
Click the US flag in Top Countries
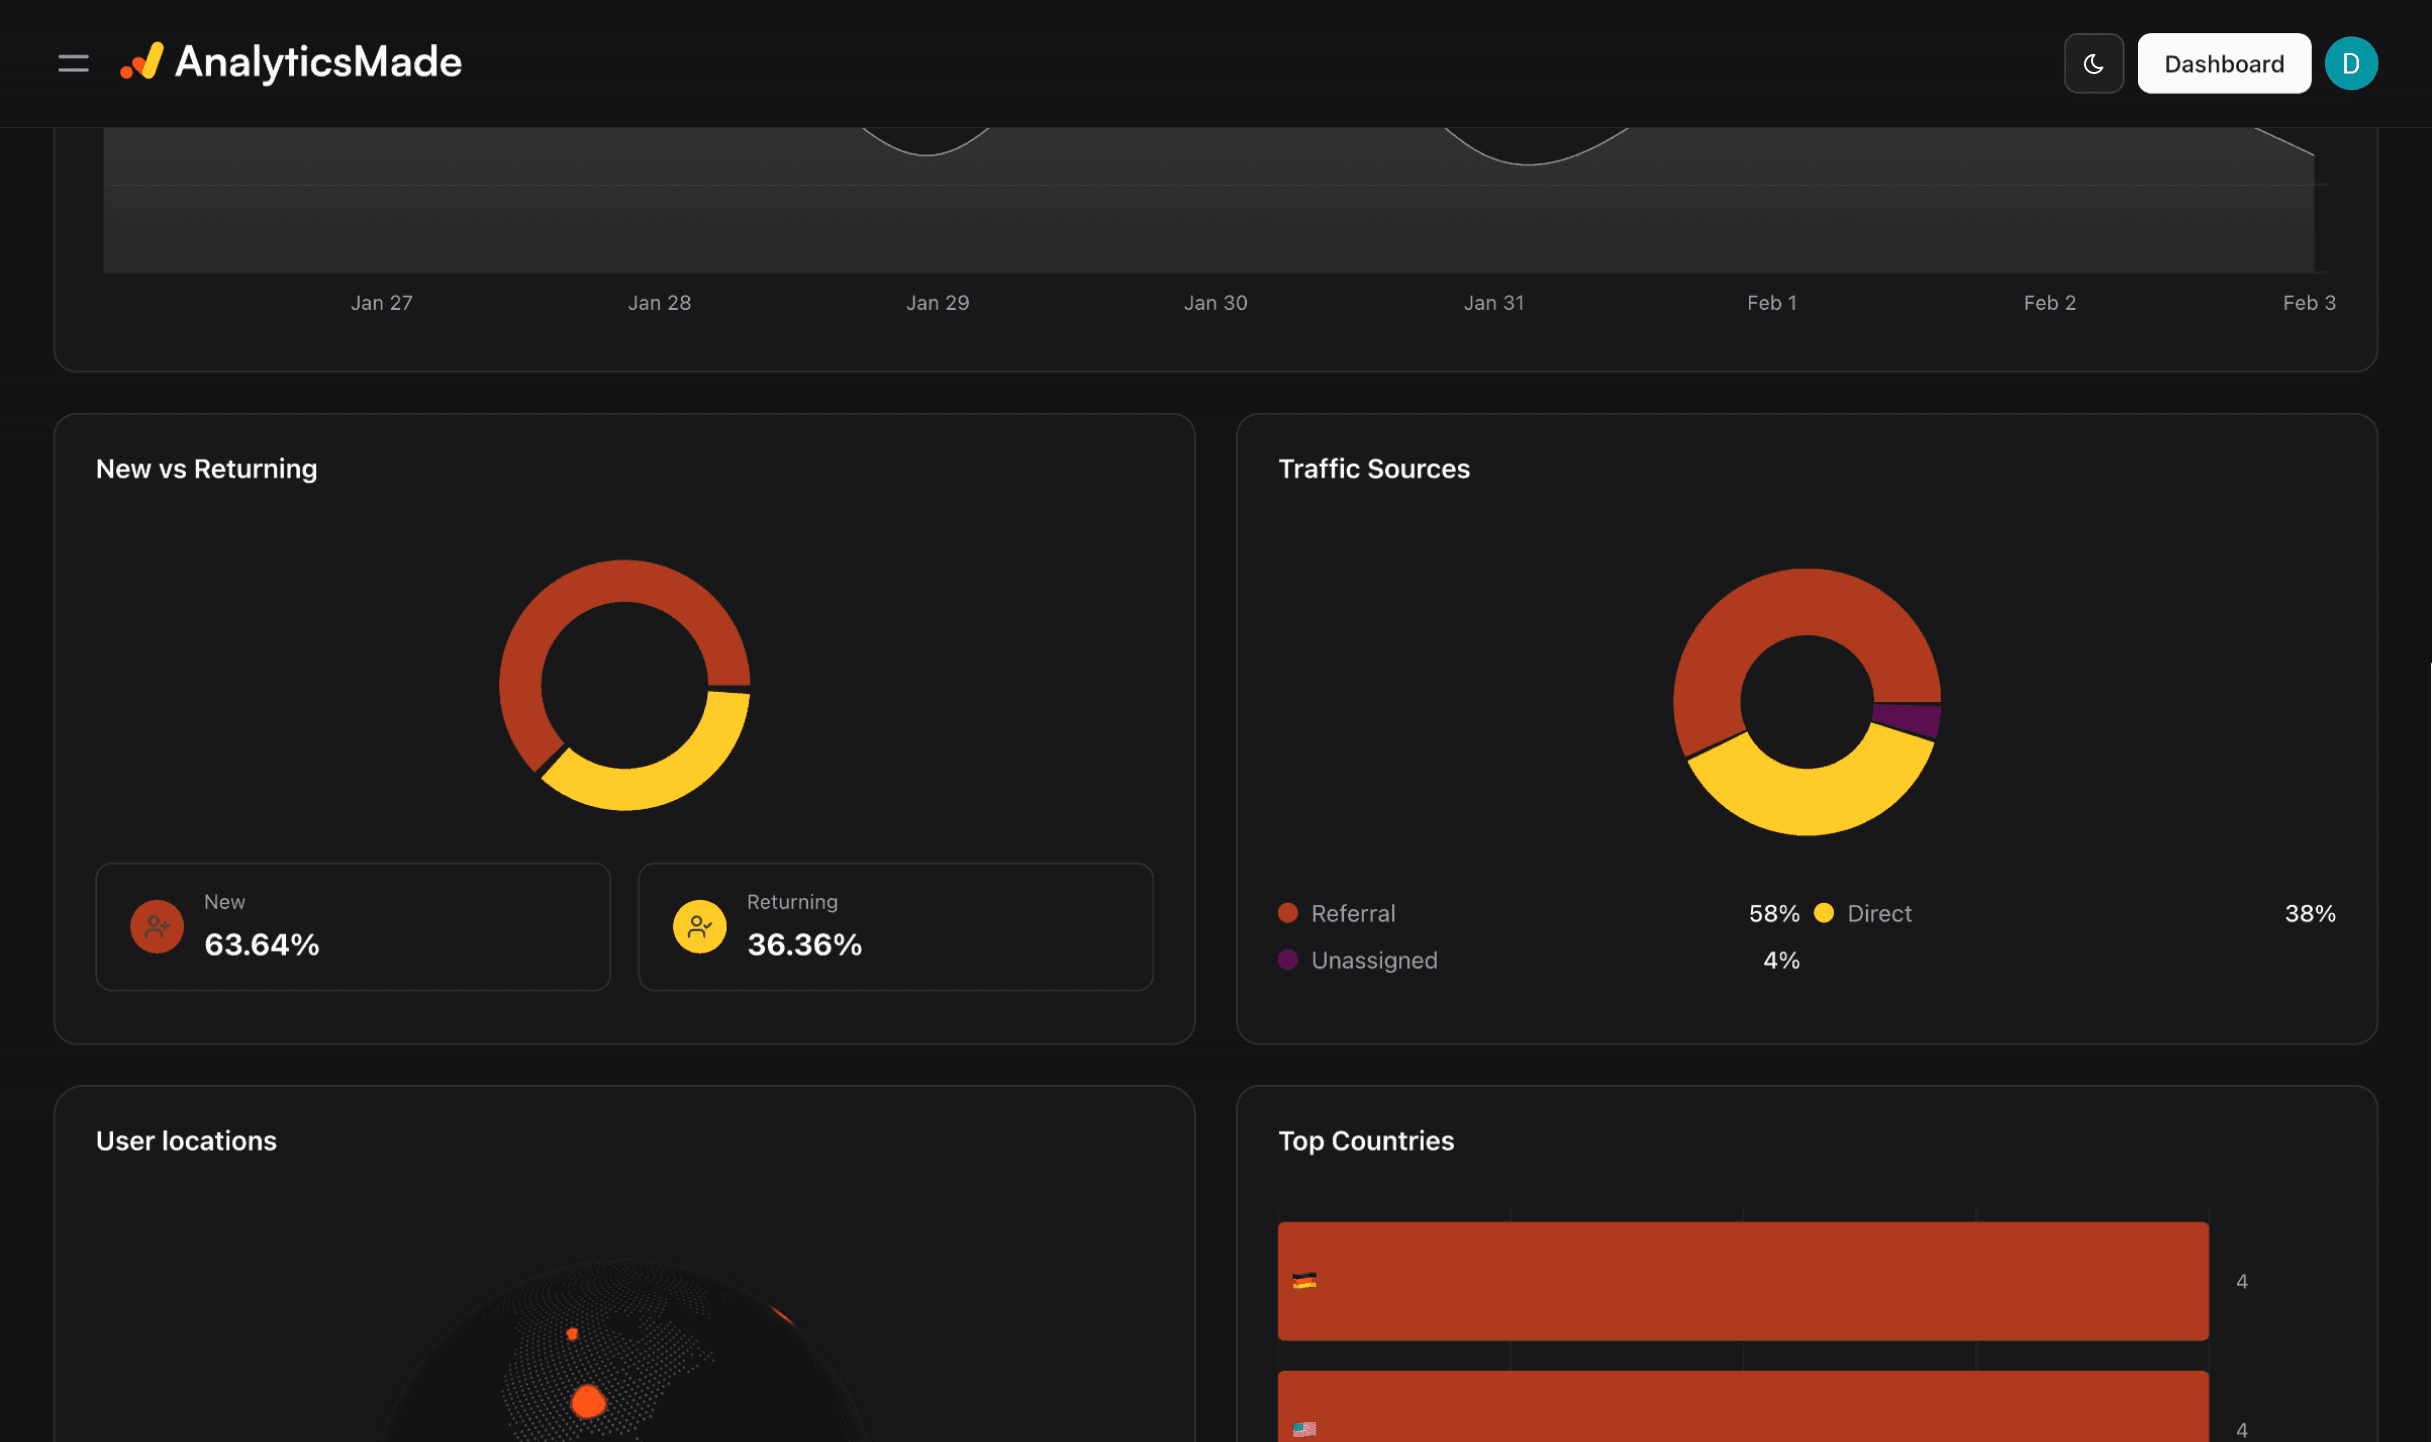pyautogui.click(x=1305, y=1427)
